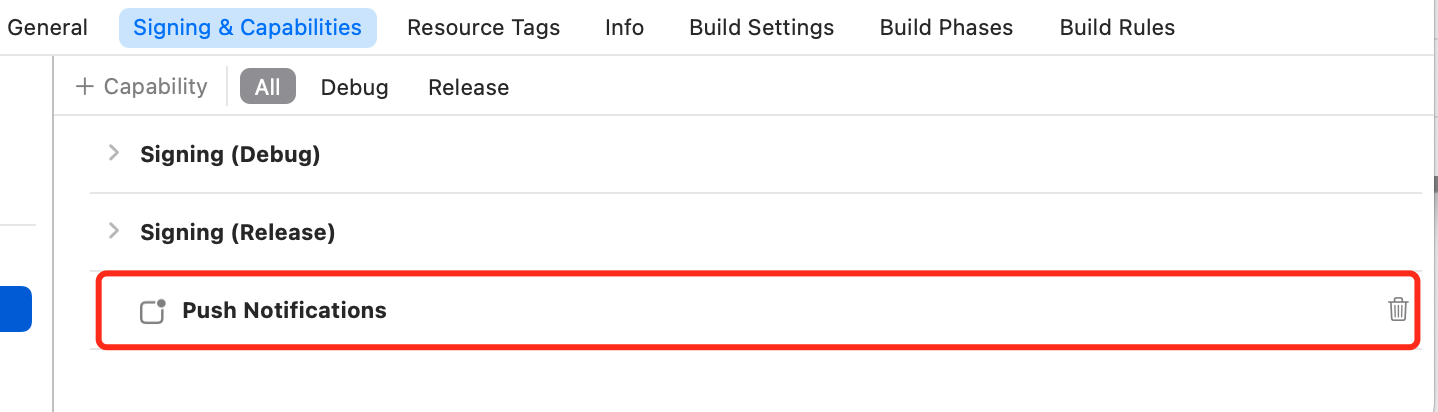Image resolution: width=1438 pixels, height=412 pixels.
Task: Expand the Signing (Debug) section chevron
Action: click(x=114, y=153)
